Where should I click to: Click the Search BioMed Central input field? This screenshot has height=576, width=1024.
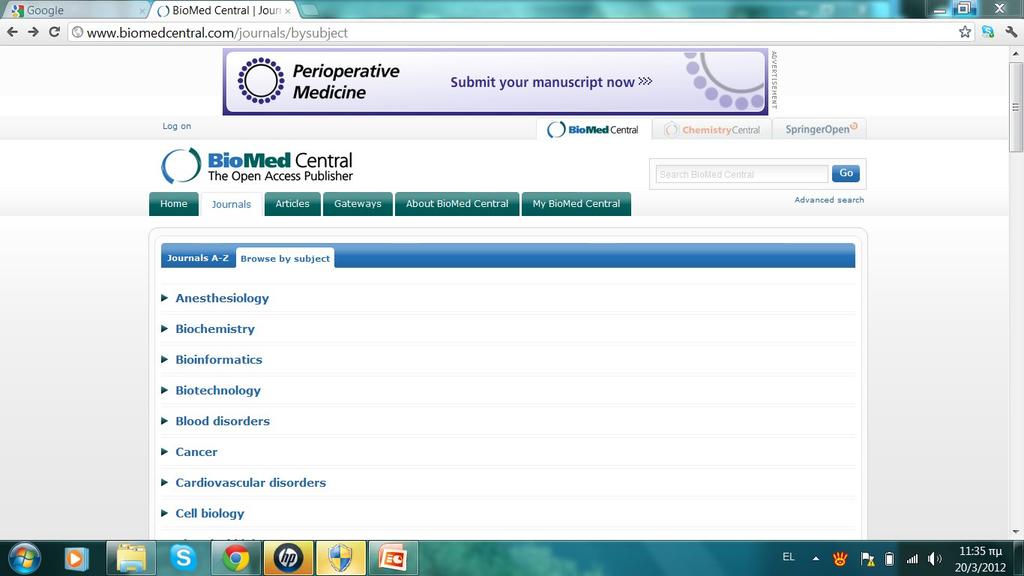742,174
